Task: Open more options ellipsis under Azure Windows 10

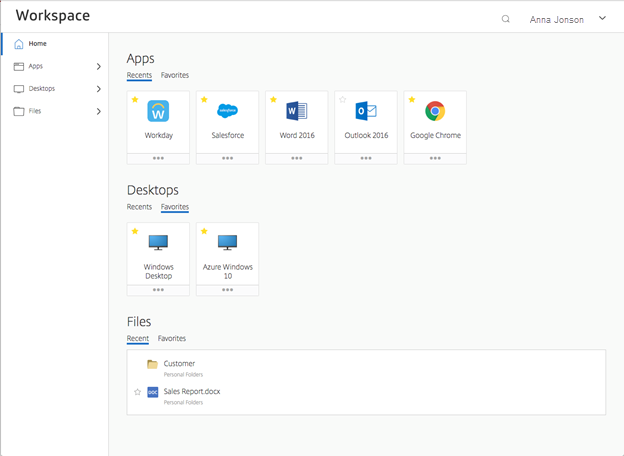Action: point(227,290)
